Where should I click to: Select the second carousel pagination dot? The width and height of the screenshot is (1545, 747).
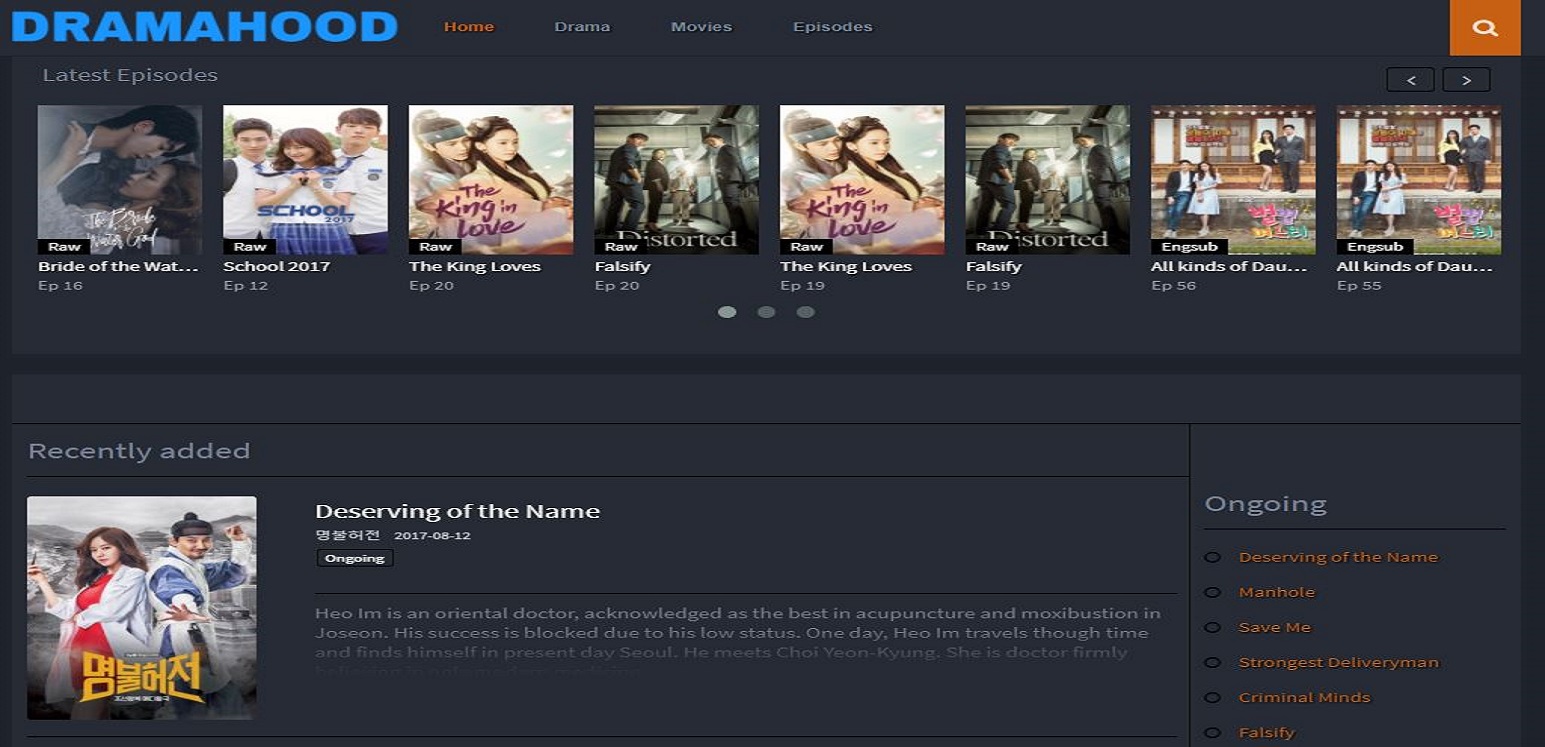[x=766, y=312]
